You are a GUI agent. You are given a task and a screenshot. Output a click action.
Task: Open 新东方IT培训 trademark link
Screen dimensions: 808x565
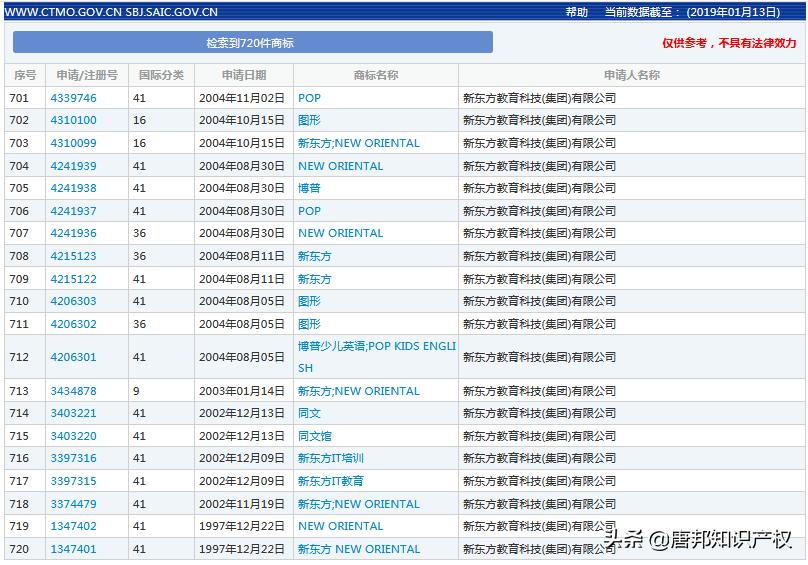[331, 458]
